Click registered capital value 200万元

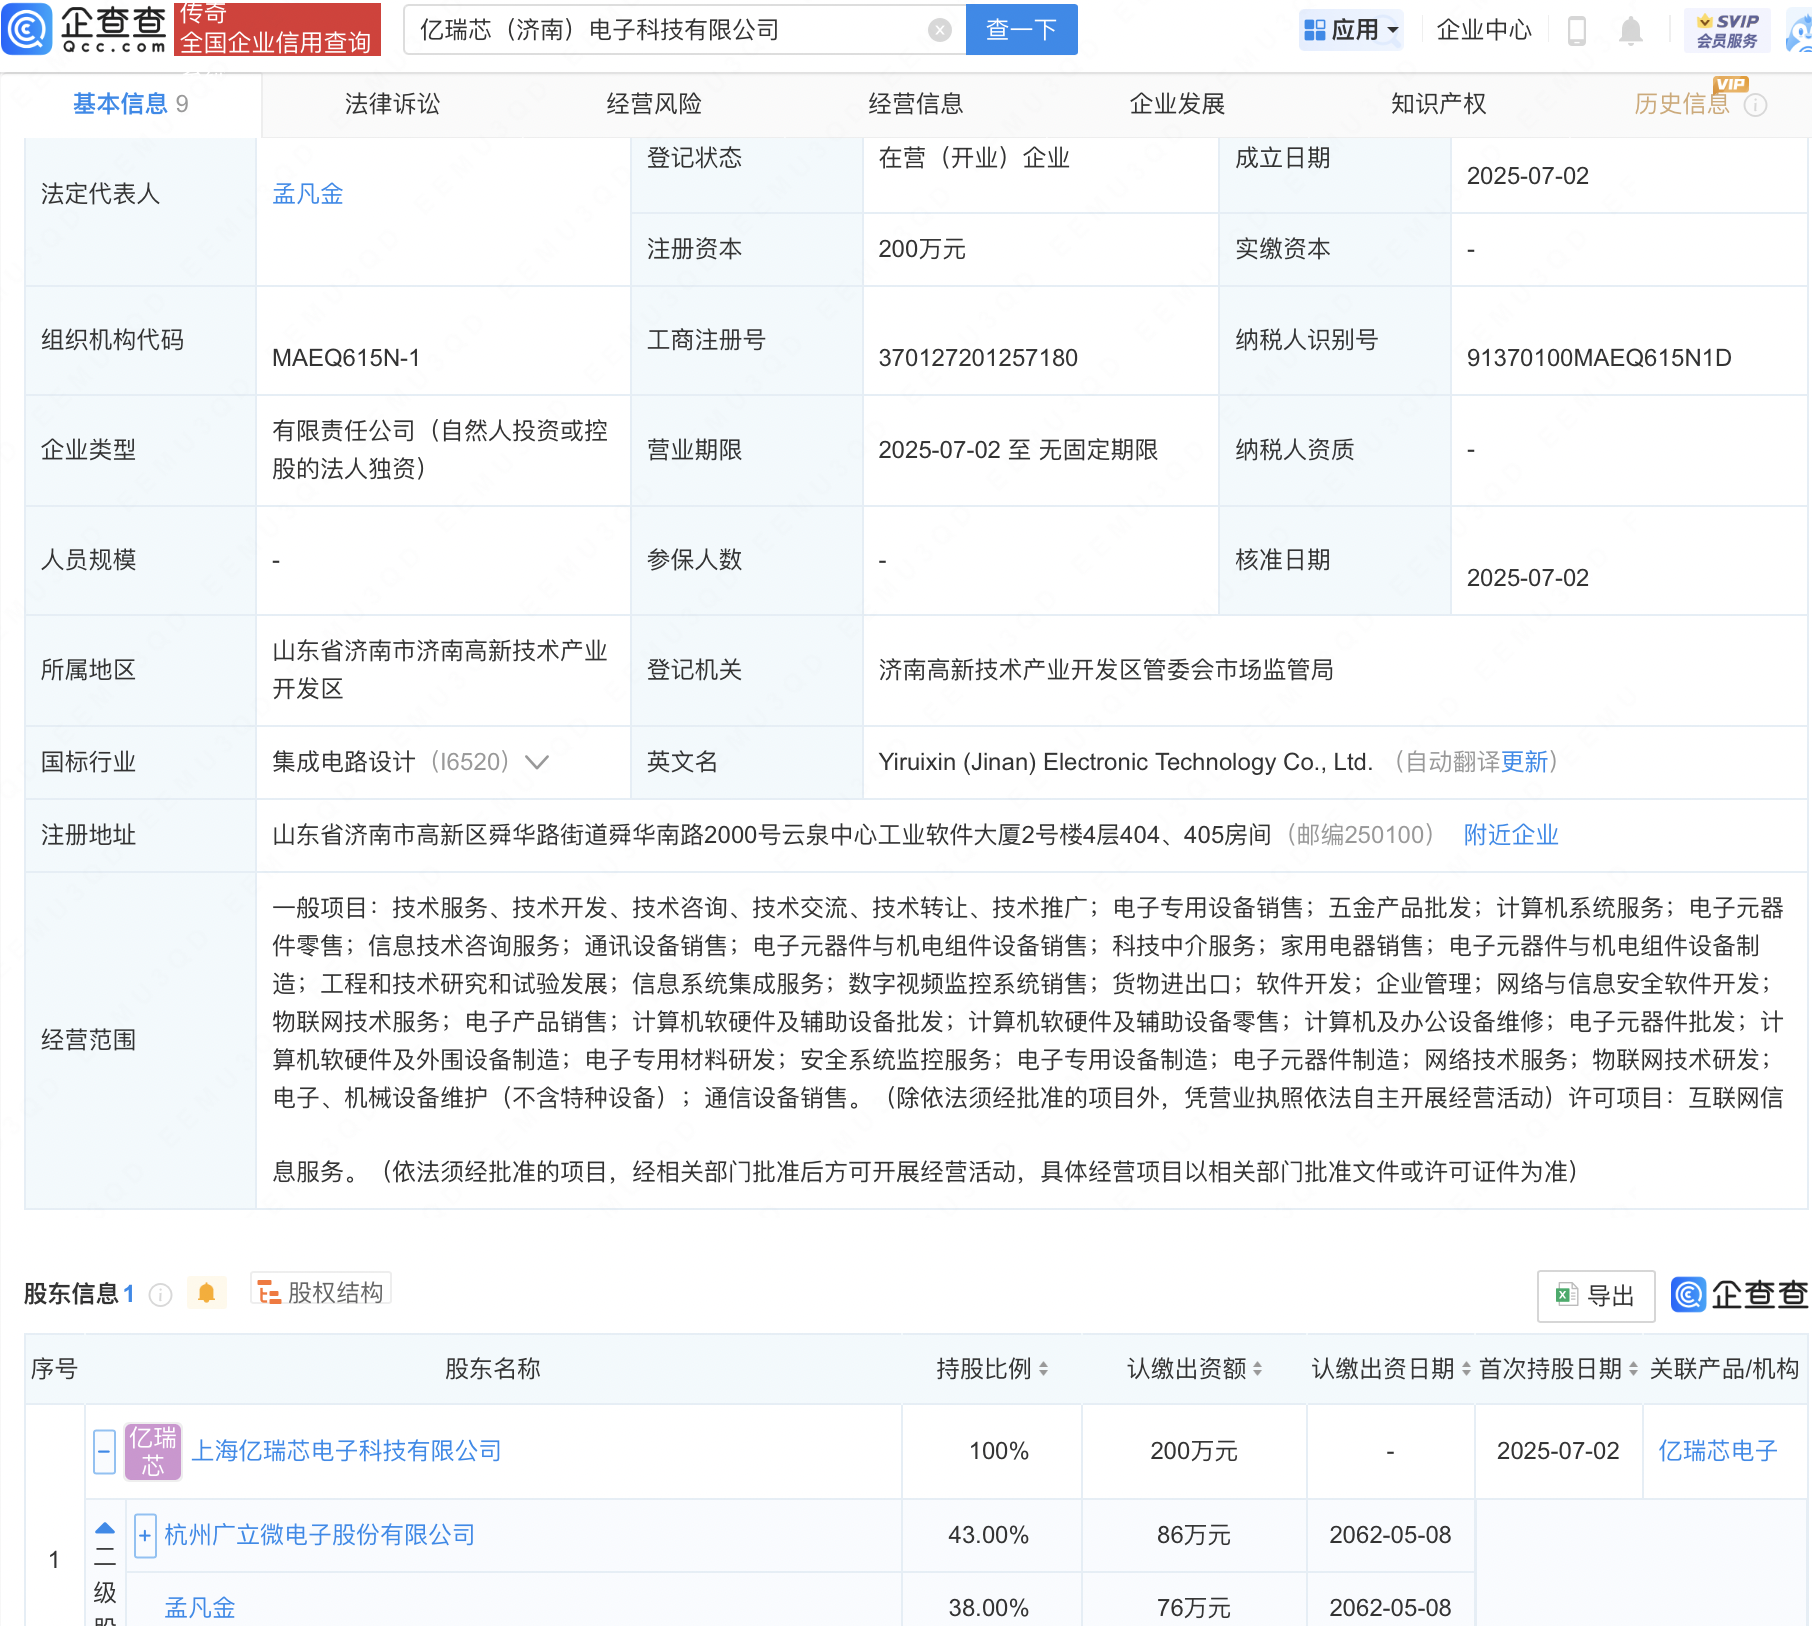click(x=922, y=249)
